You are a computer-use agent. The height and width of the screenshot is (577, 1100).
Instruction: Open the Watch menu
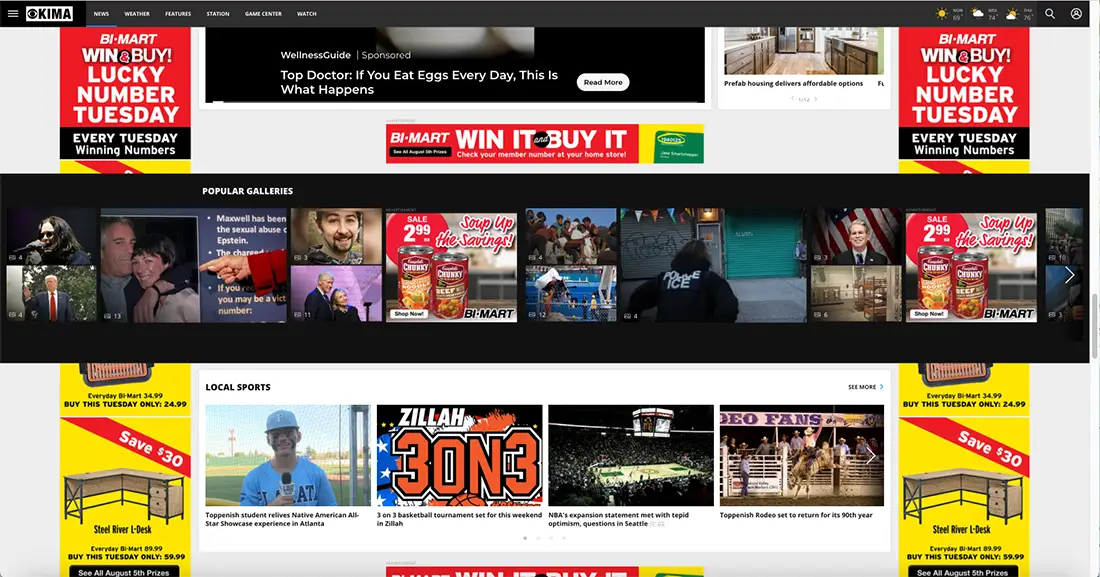coord(307,13)
